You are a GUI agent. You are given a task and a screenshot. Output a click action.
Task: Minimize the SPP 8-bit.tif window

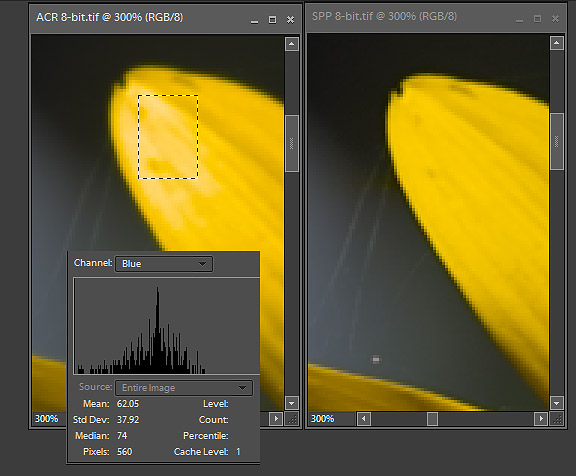[x=519, y=19]
